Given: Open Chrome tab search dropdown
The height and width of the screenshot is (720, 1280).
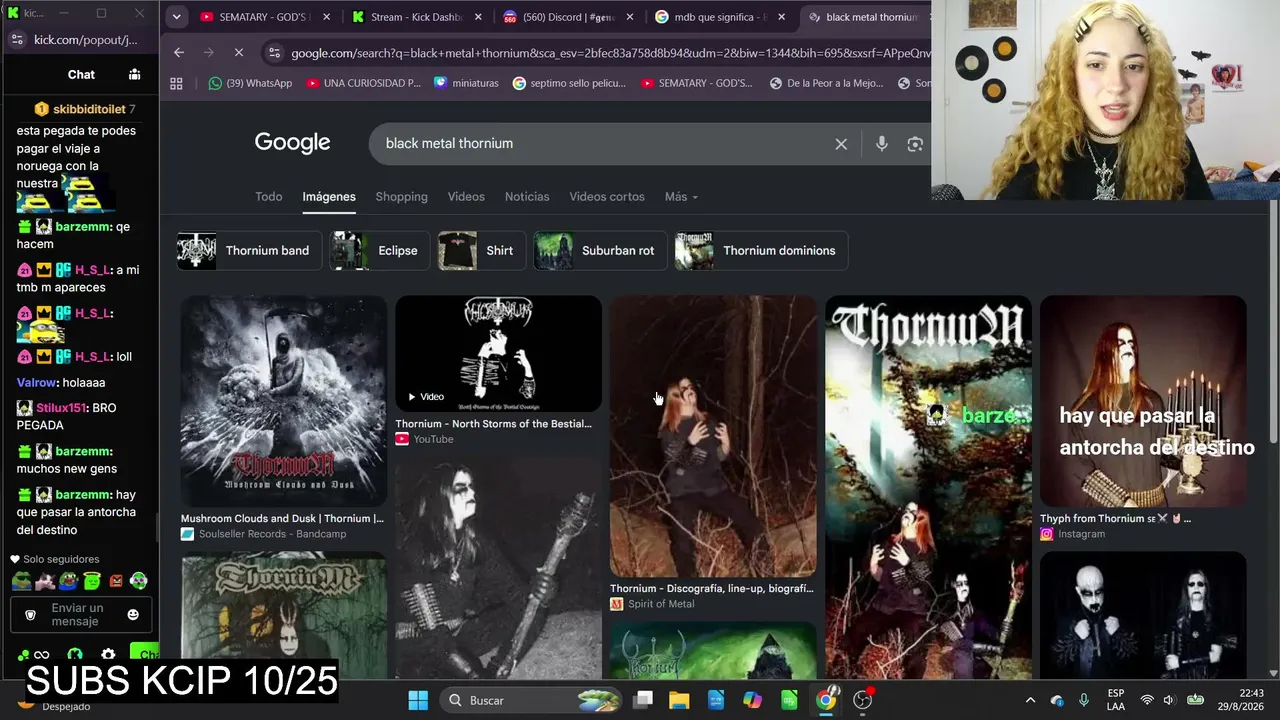Looking at the screenshot, I should pyautogui.click(x=176, y=17).
